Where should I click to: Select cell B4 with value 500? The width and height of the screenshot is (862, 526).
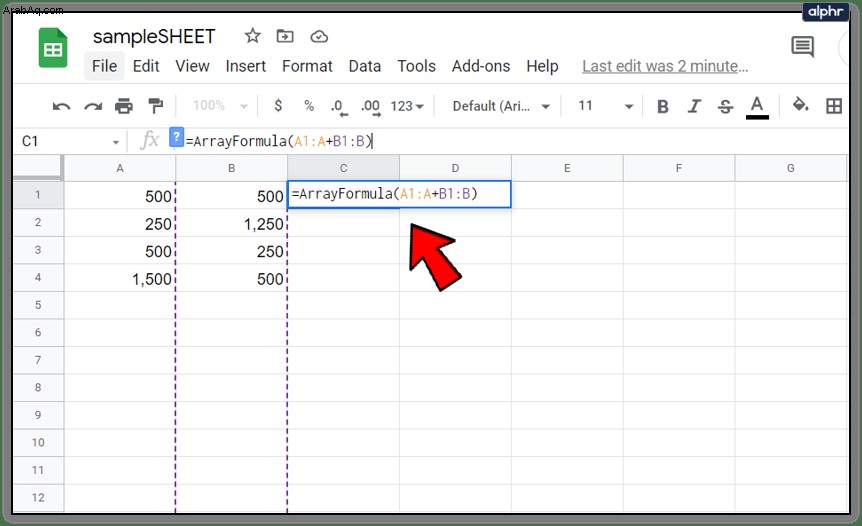[x=231, y=278]
